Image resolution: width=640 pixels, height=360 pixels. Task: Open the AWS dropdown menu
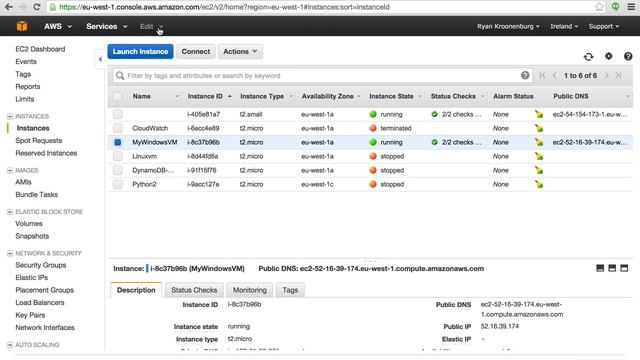pyautogui.click(x=58, y=26)
